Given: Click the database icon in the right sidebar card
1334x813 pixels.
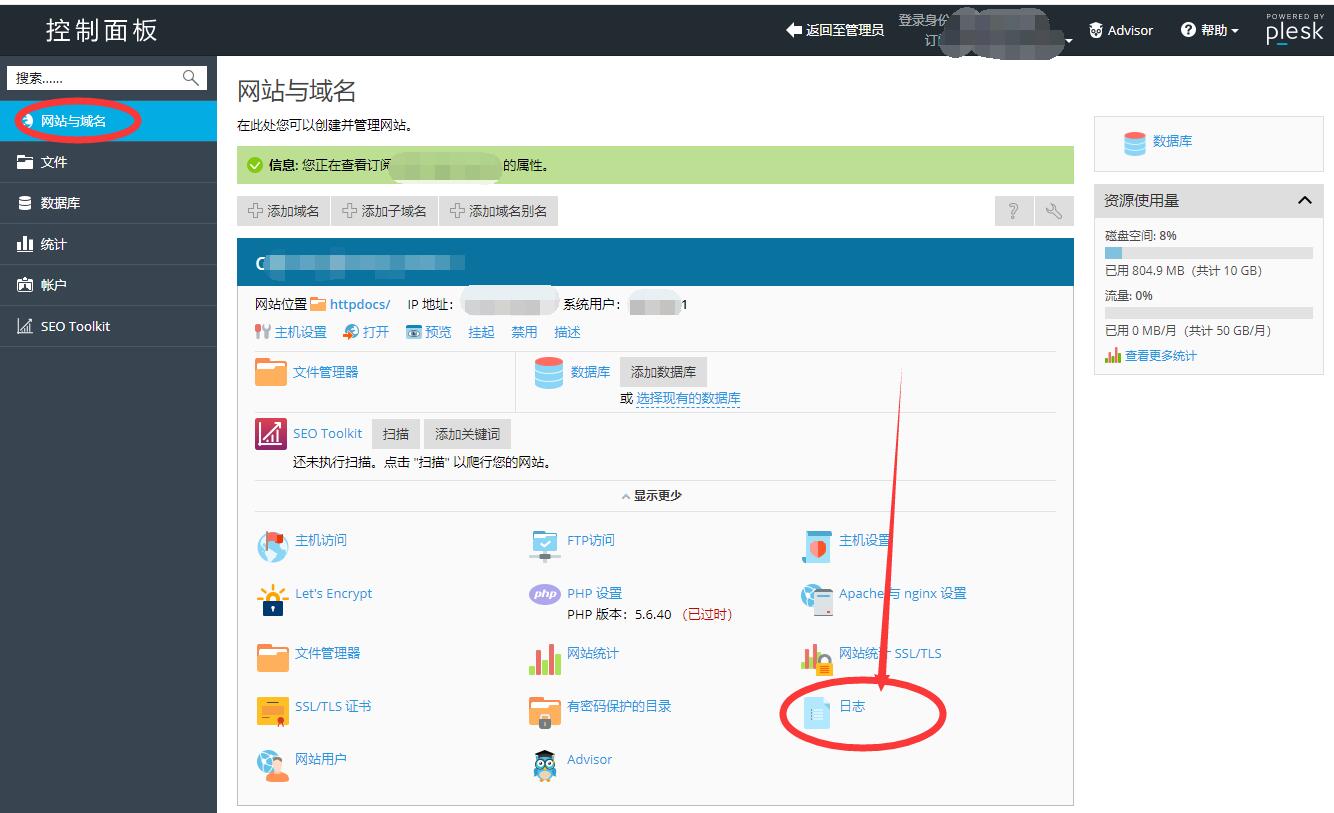Looking at the screenshot, I should coord(1134,143).
